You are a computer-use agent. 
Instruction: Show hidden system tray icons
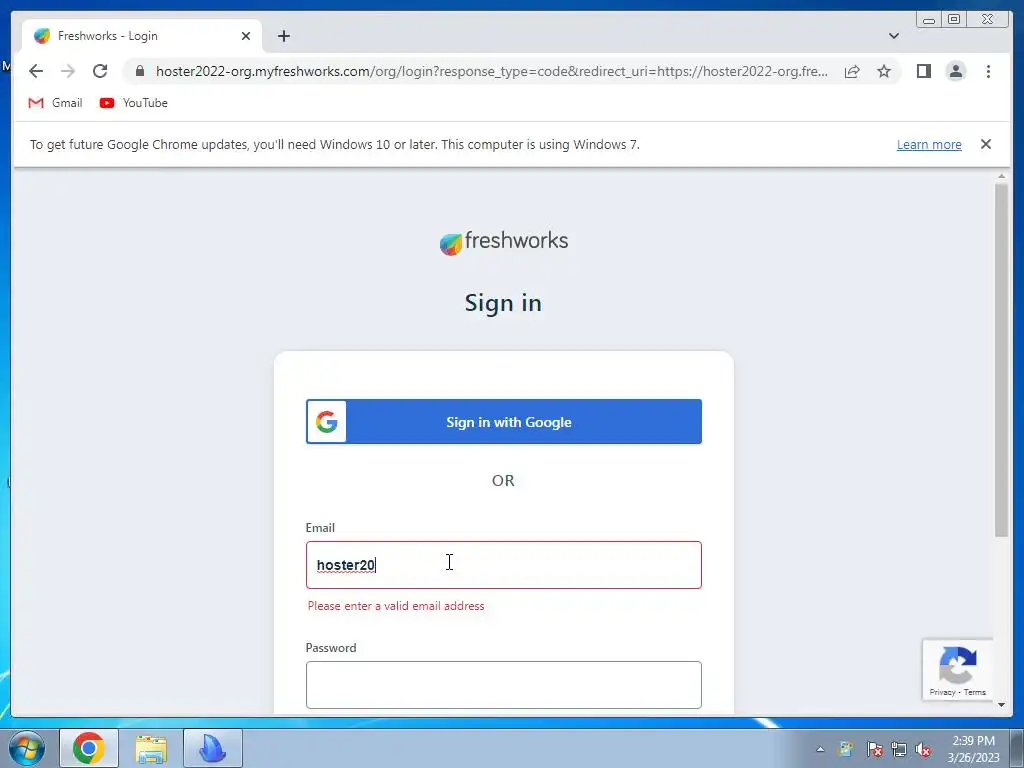coord(820,749)
